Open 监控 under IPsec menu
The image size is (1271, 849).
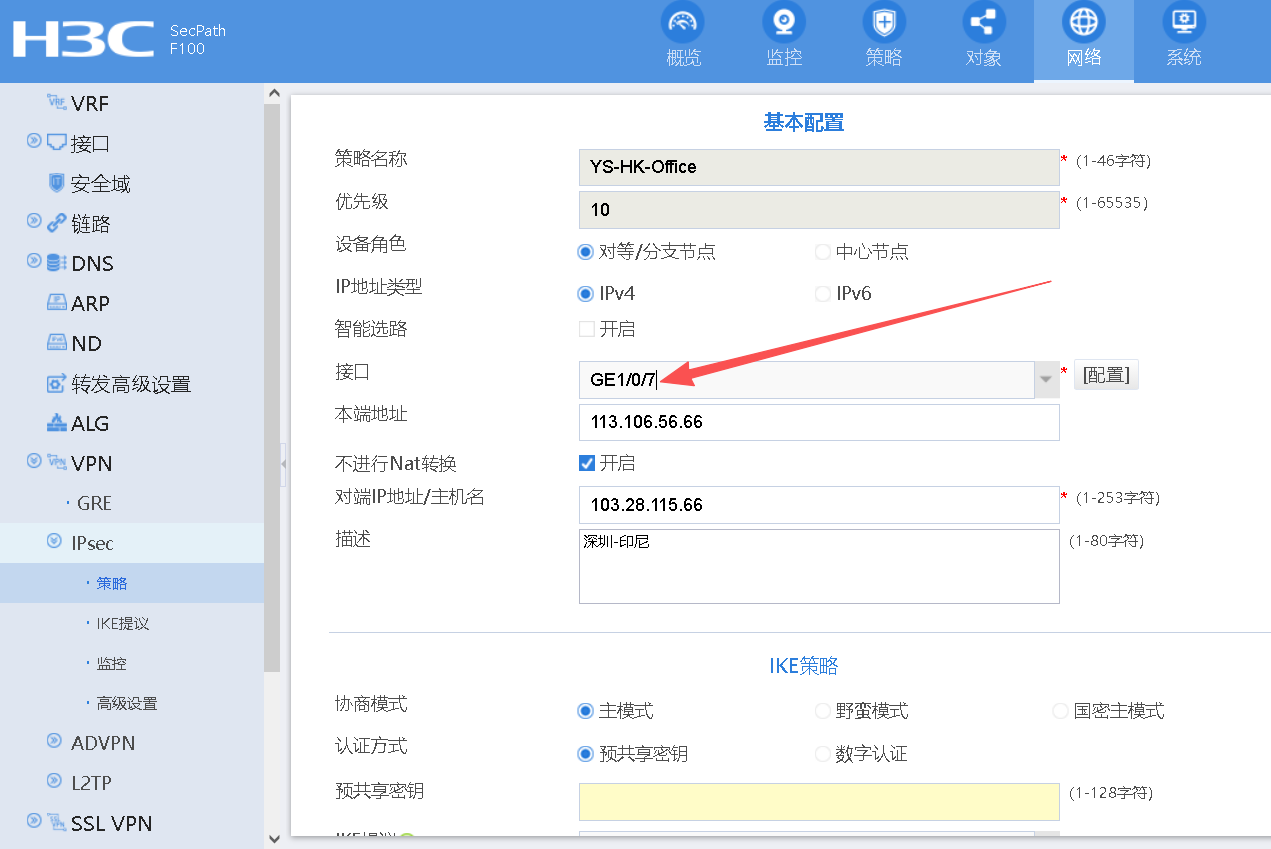[x=112, y=663]
